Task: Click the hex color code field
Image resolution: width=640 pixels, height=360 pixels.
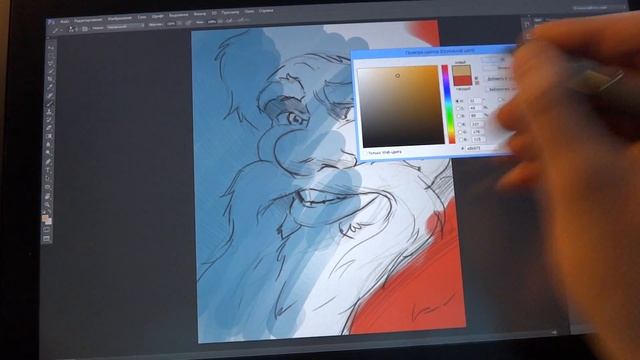Action: point(482,148)
